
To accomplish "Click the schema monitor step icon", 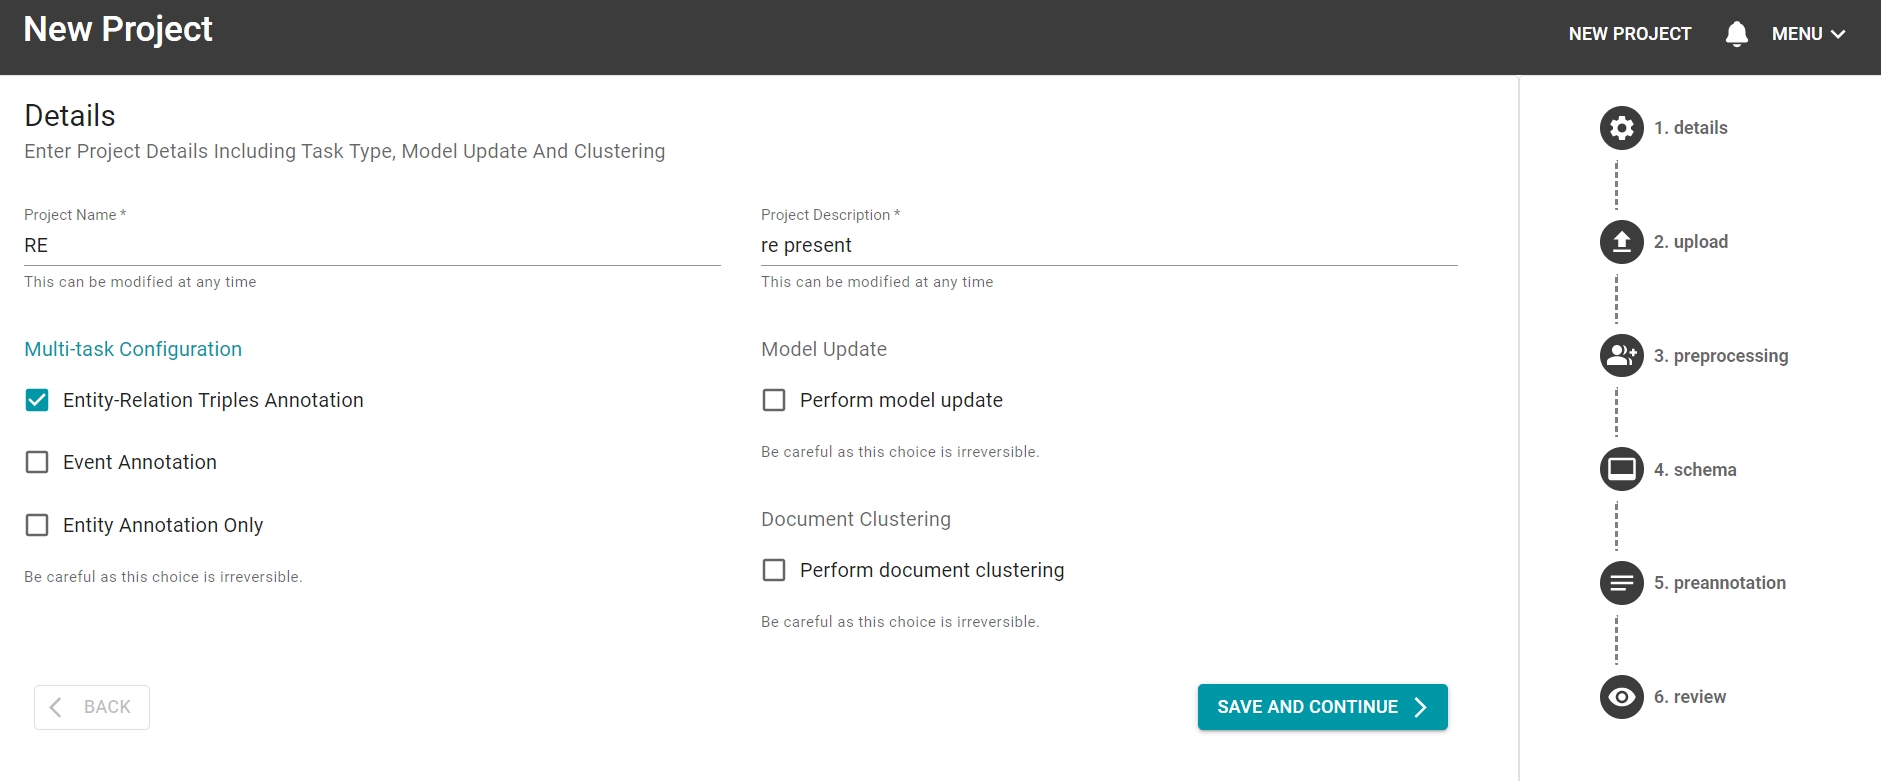I will [x=1621, y=469].
